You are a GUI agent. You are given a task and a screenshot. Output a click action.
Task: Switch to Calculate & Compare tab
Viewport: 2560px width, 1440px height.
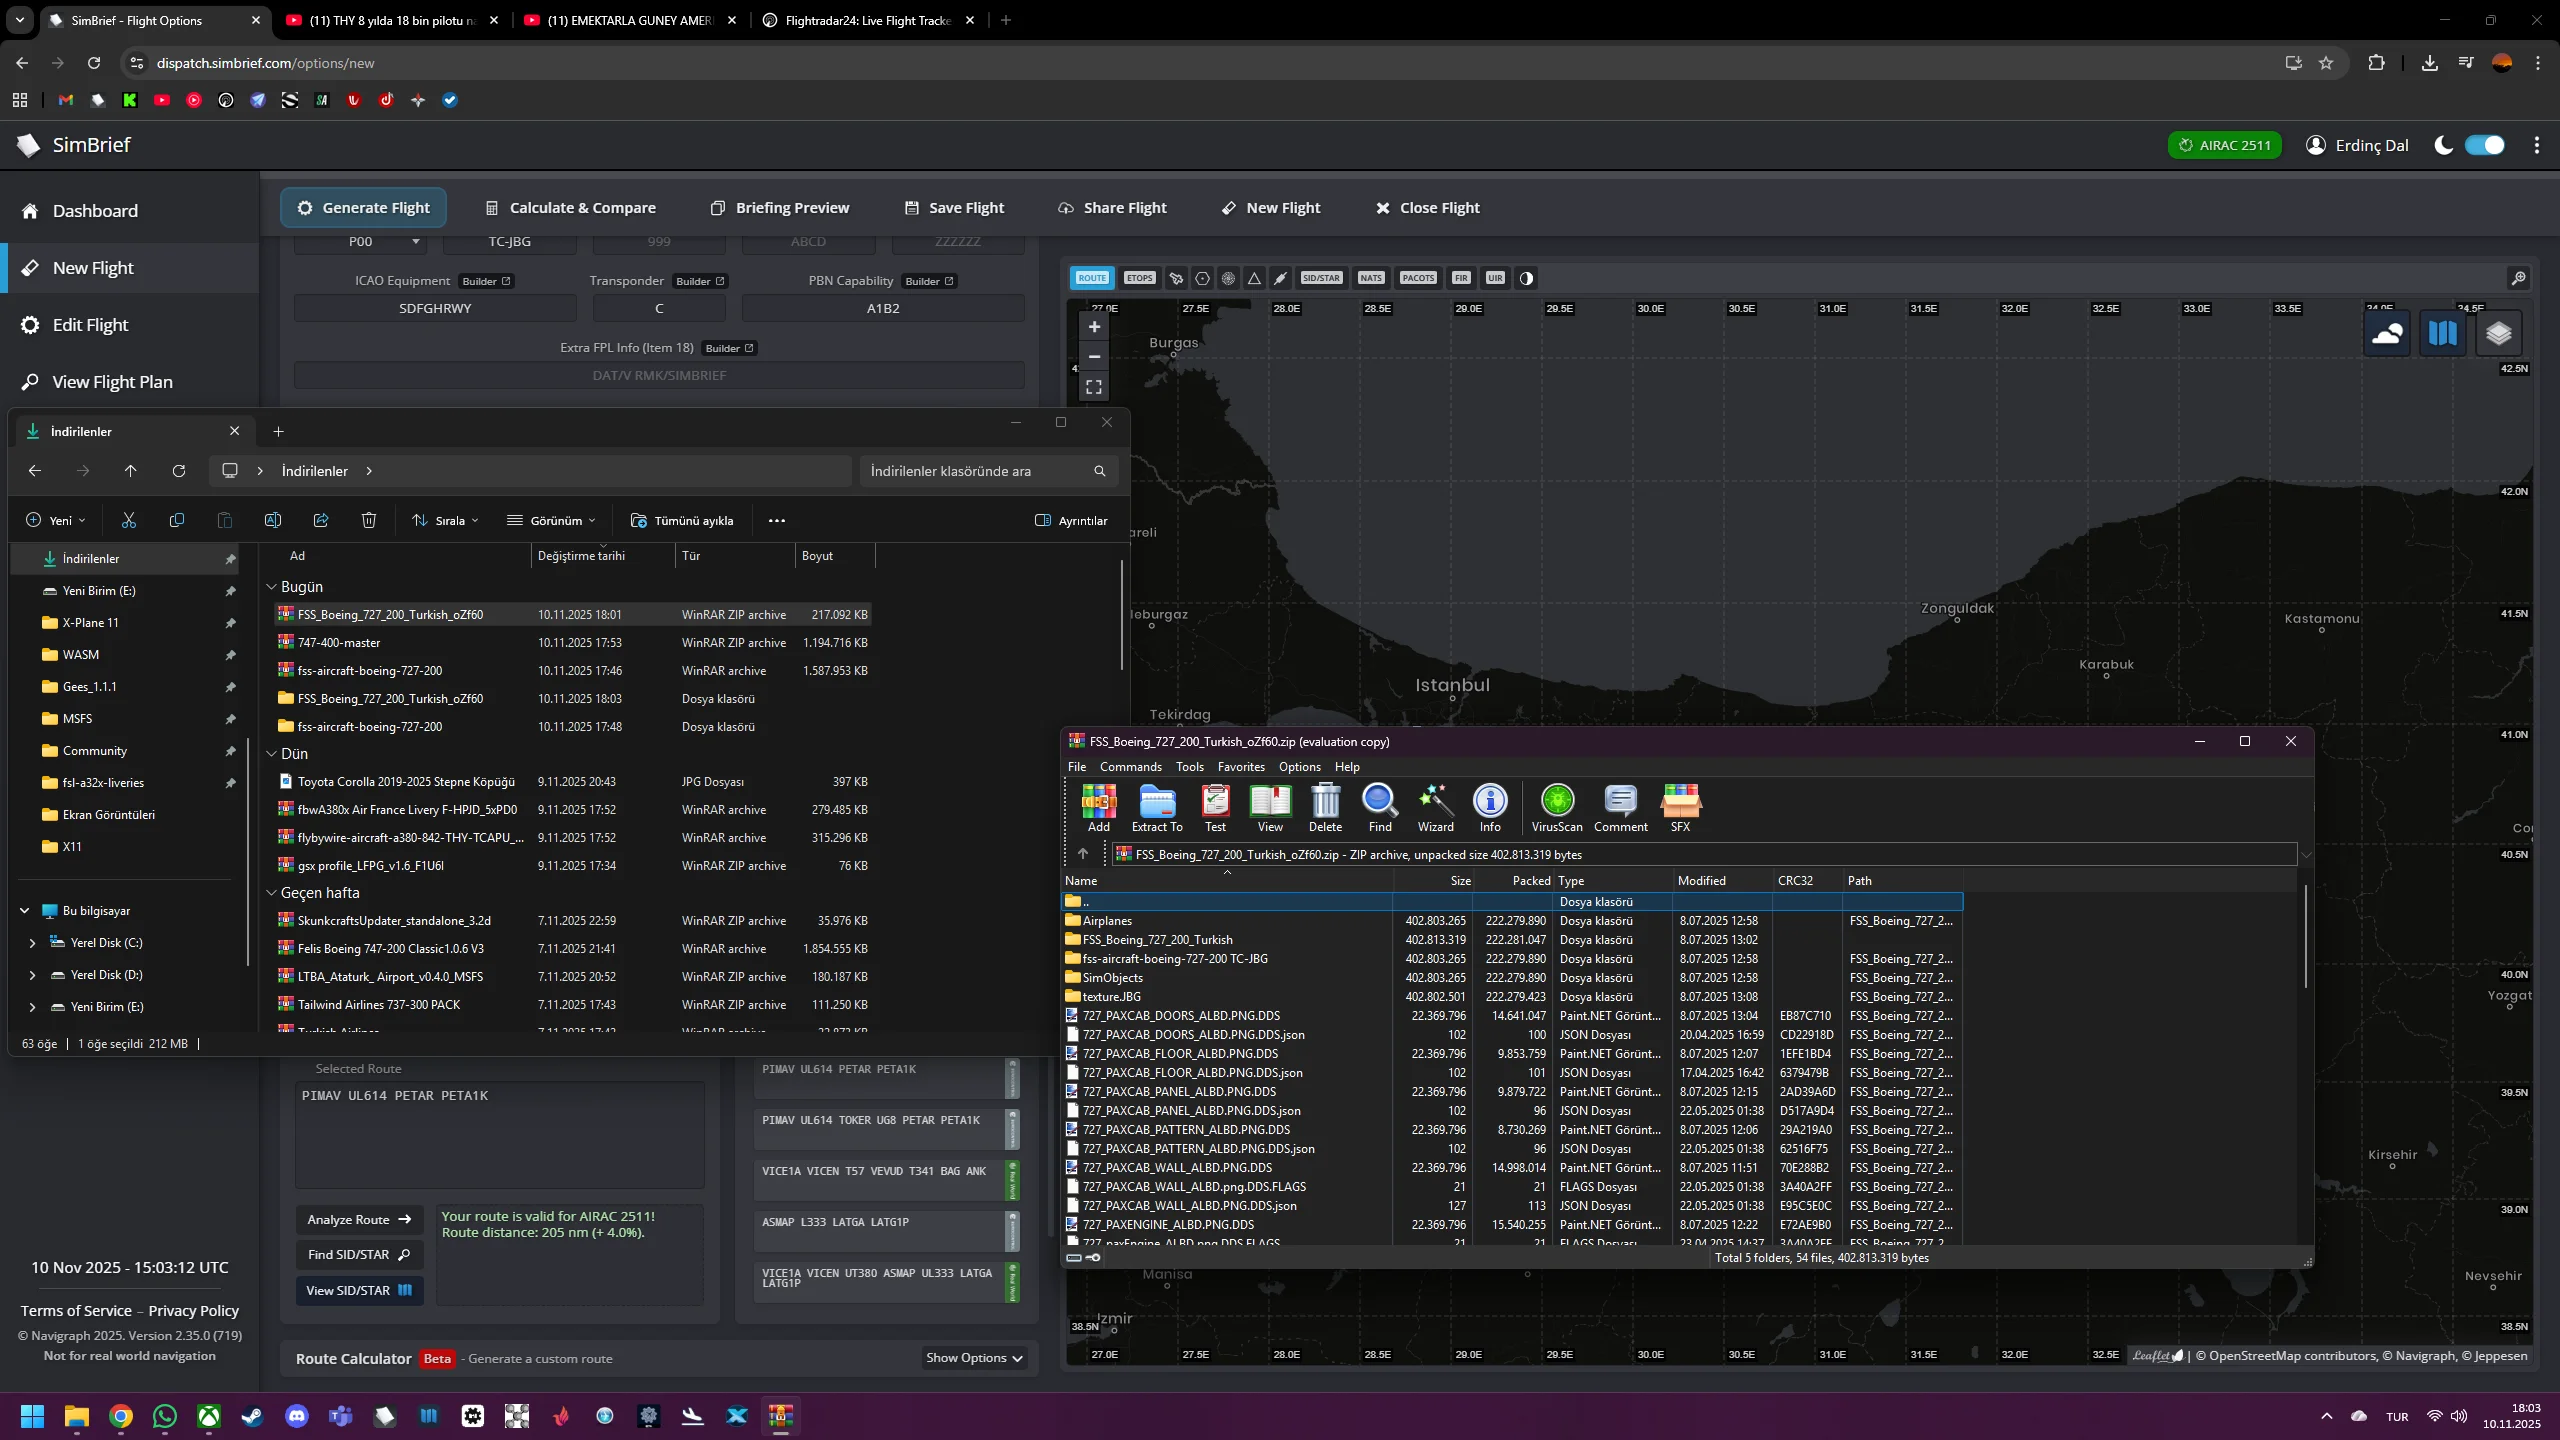(570, 208)
